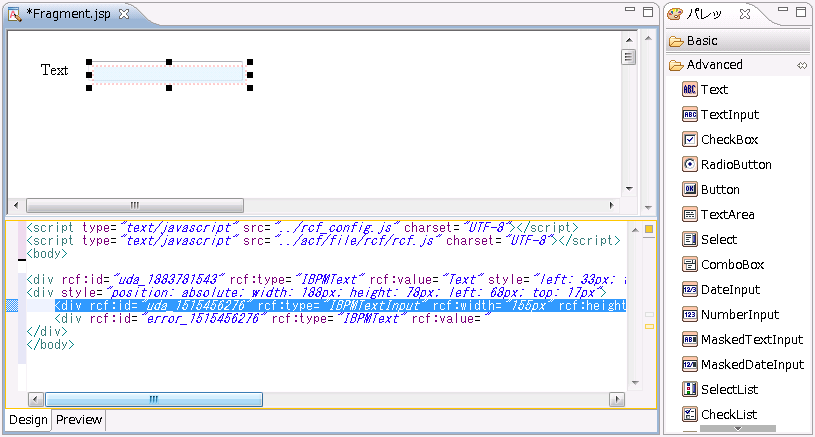
Task: Collapse the Advanced palette drawer
Action: point(714,65)
